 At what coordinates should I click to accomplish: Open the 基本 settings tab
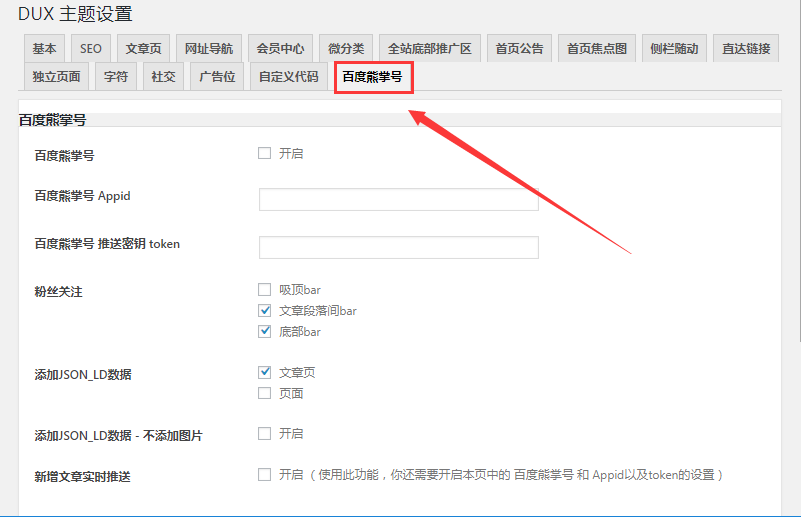[44, 49]
